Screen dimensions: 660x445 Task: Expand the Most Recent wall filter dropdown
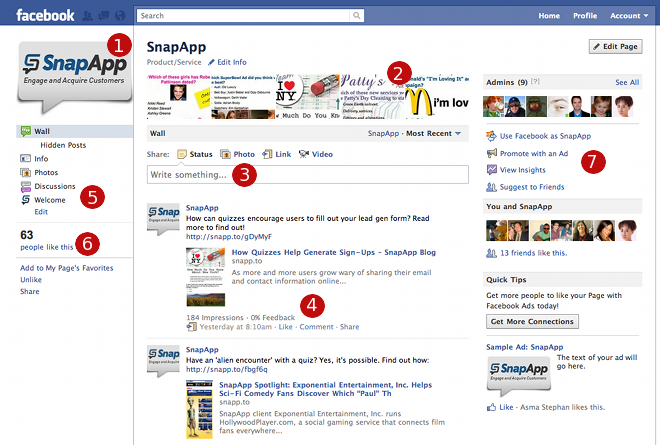434,133
